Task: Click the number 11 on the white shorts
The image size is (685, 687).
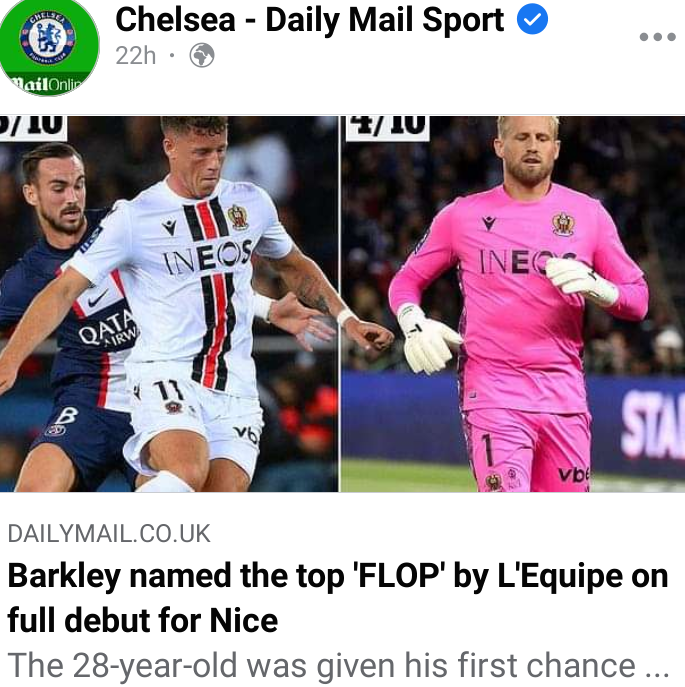Action: (168, 390)
